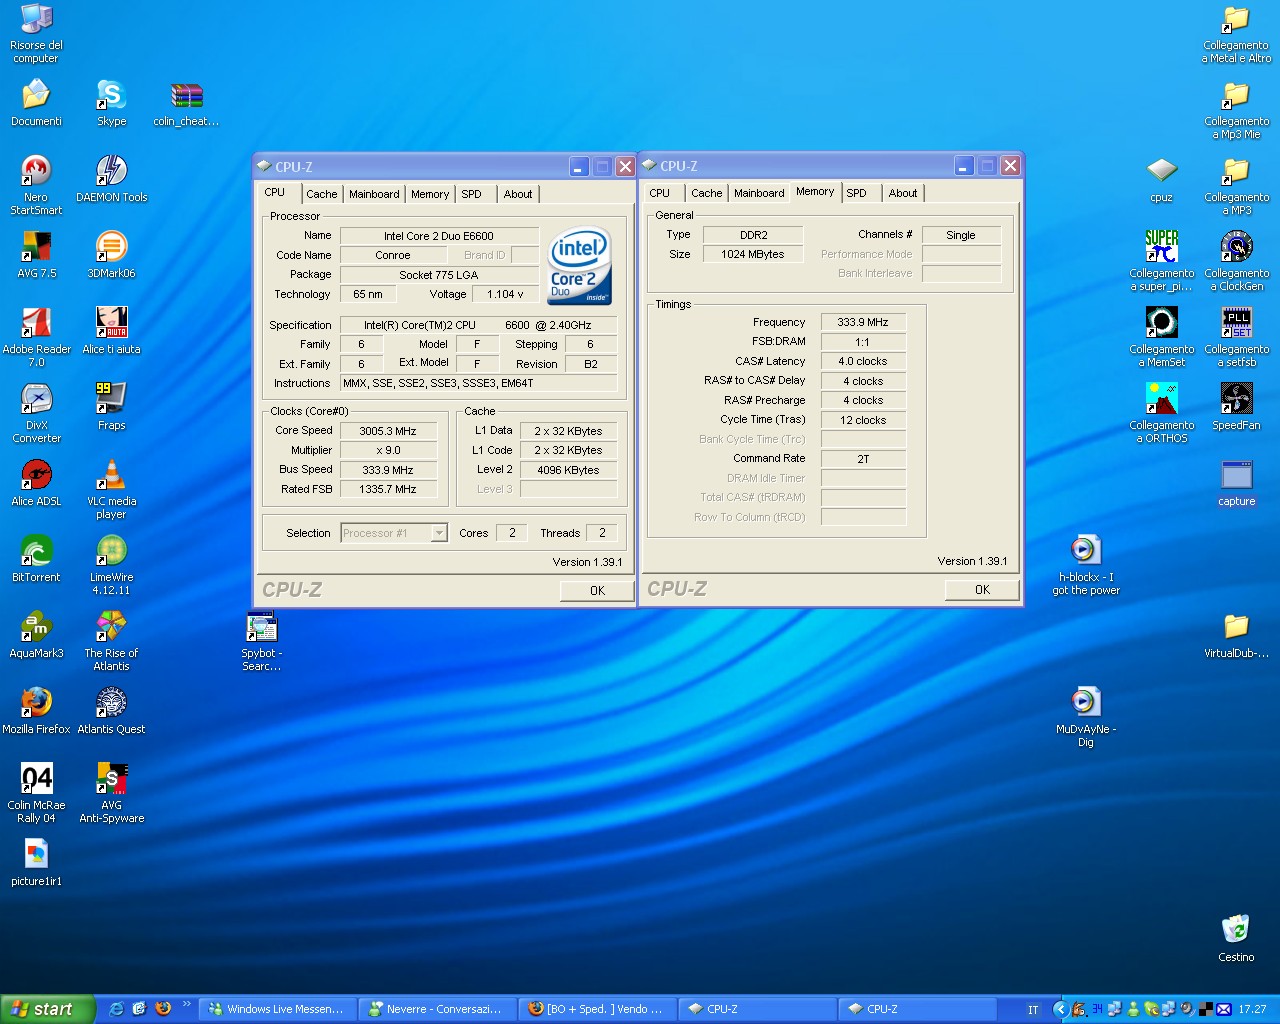
Task: Open Risorse del computer icon
Action: click(36, 19)
